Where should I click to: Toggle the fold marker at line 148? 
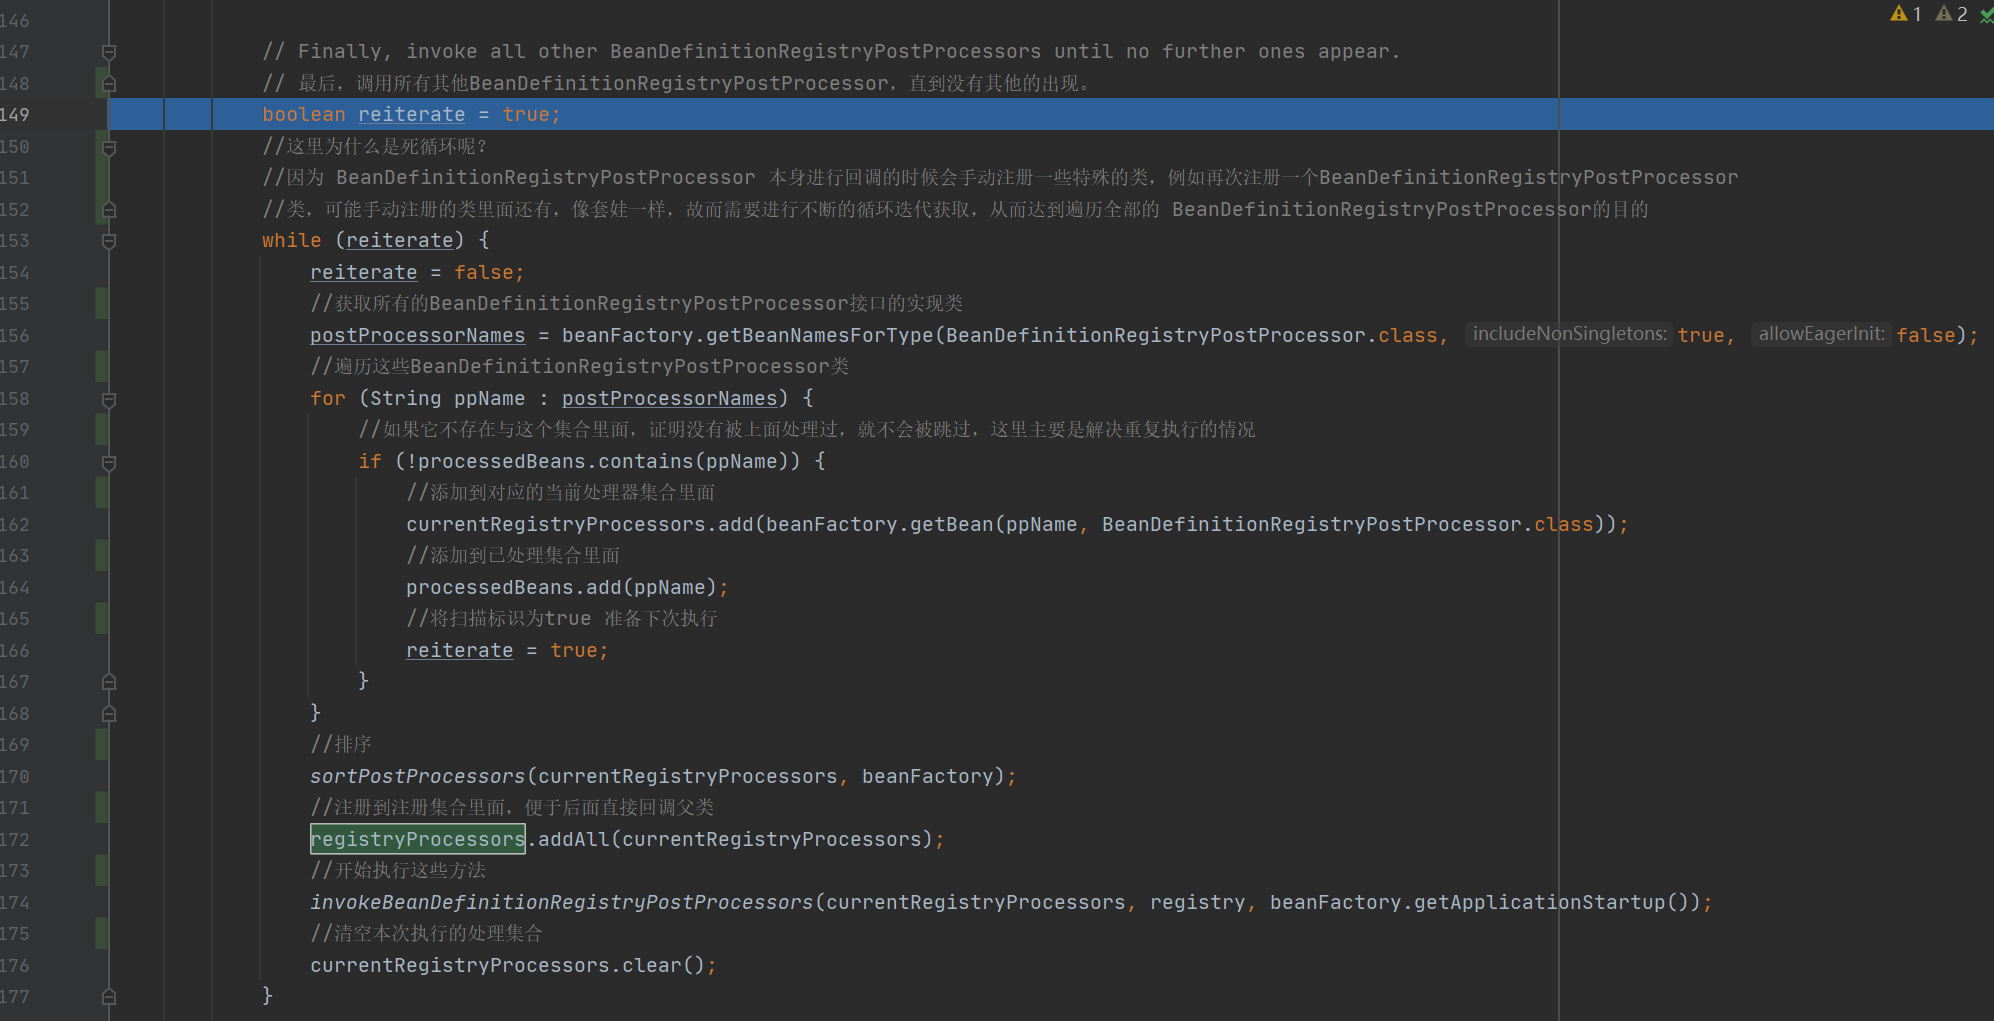(x=109, y=84)
